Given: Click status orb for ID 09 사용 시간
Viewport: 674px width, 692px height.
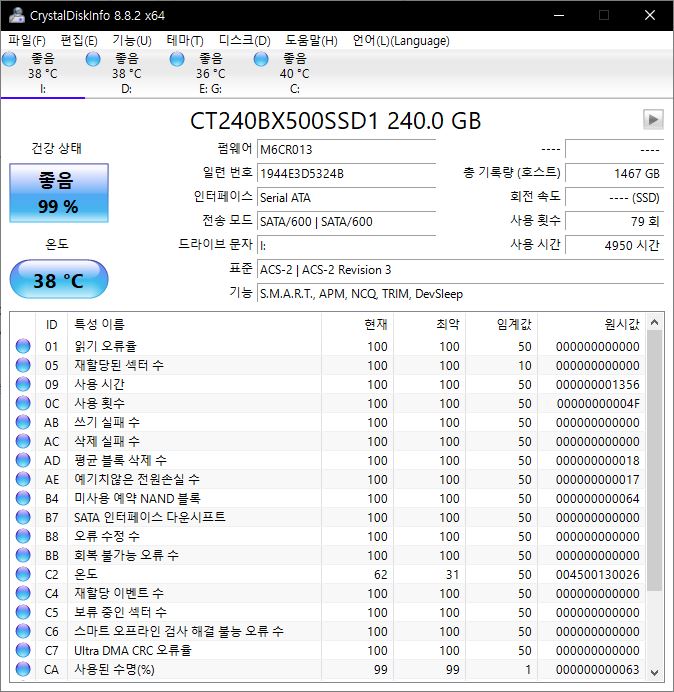Looking at the screenshot, I should click(x=23, y=384).
